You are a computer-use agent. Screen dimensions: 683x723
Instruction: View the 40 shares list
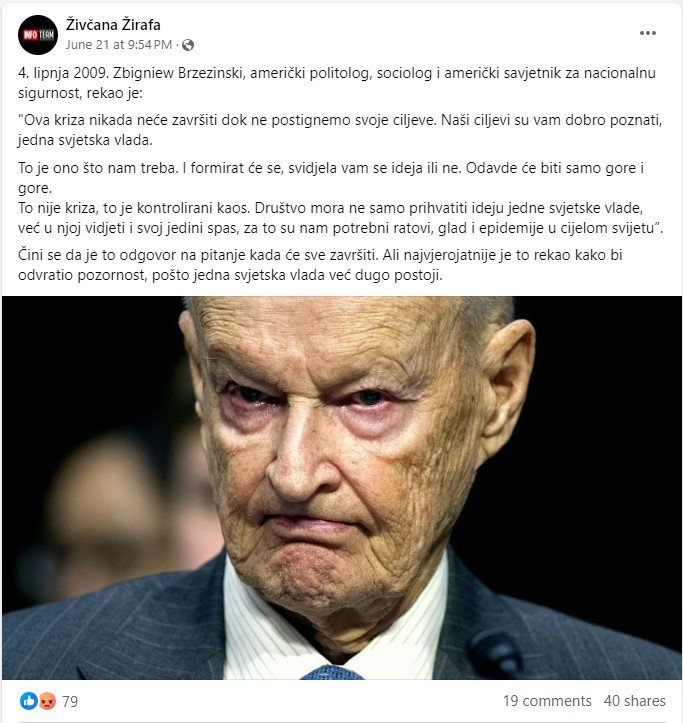tap(635, 701)
